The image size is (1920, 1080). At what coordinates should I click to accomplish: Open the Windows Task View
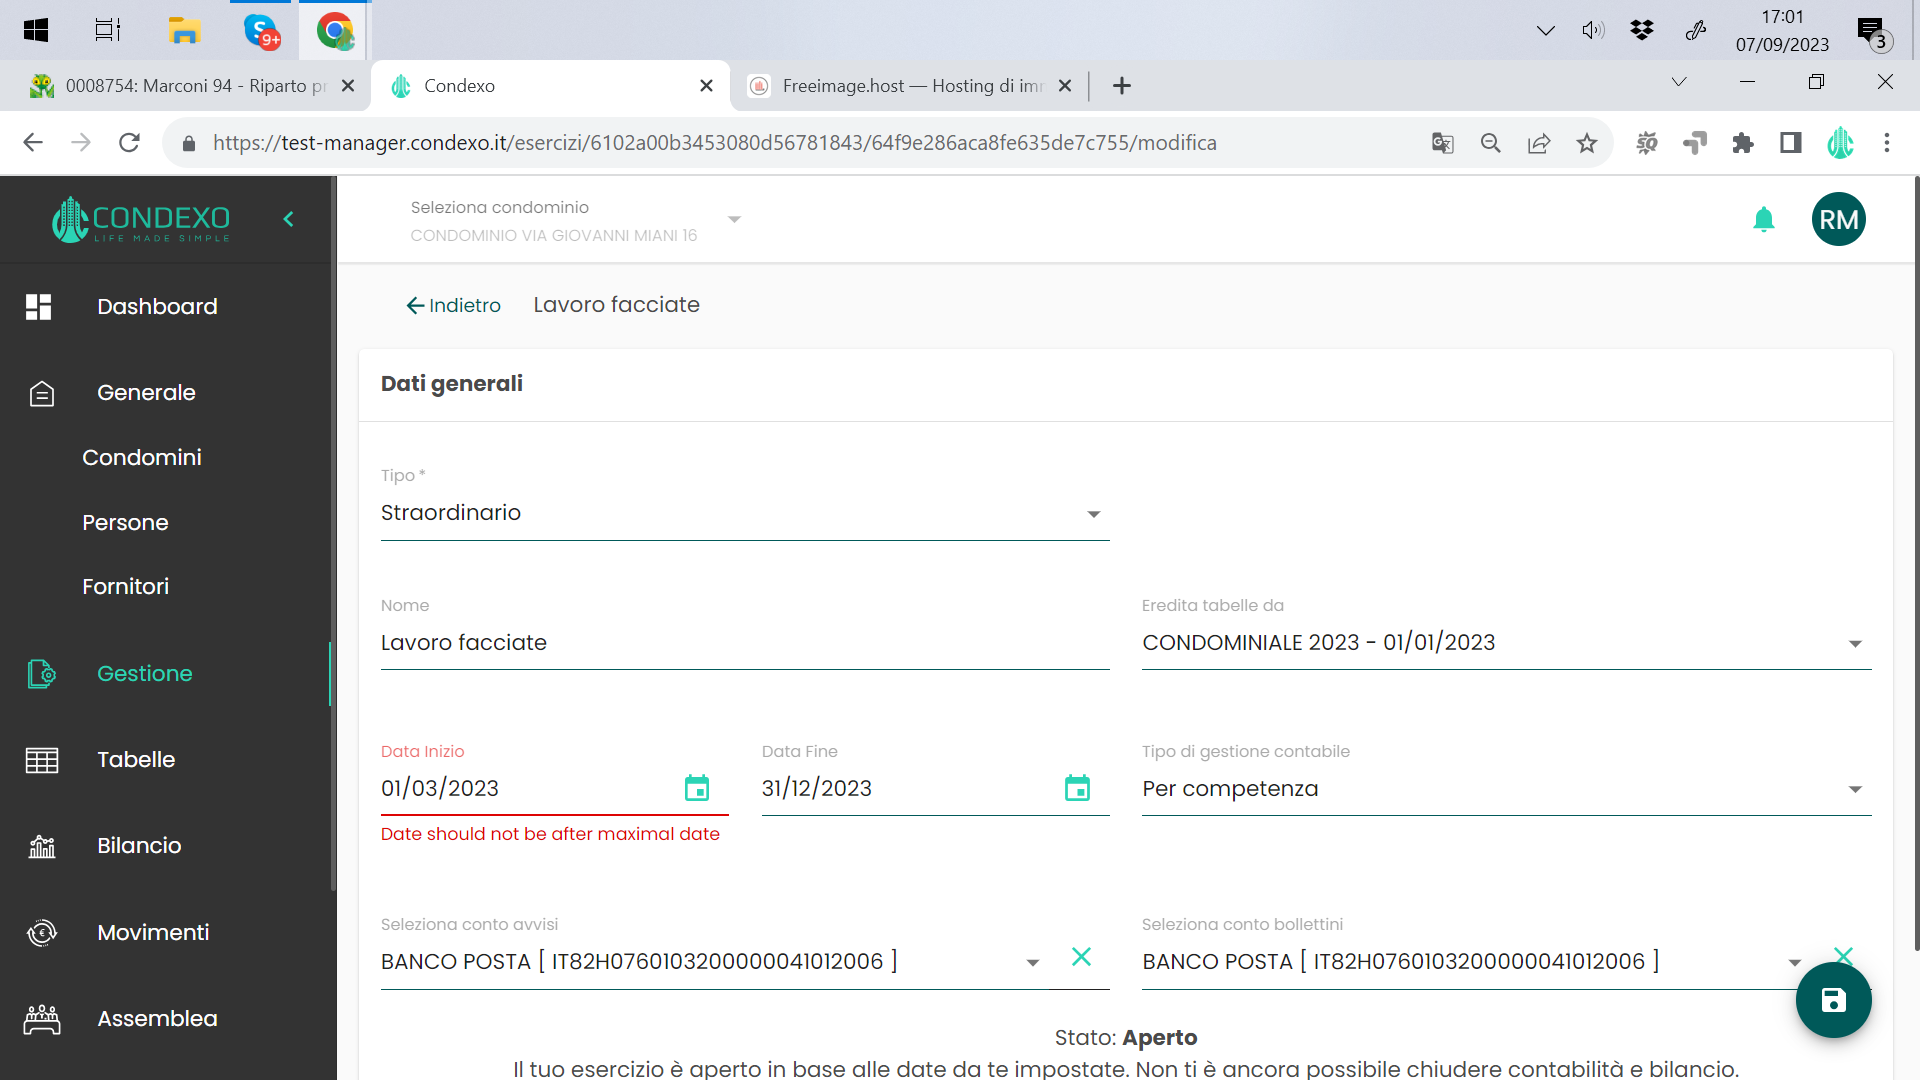point(108,30)
